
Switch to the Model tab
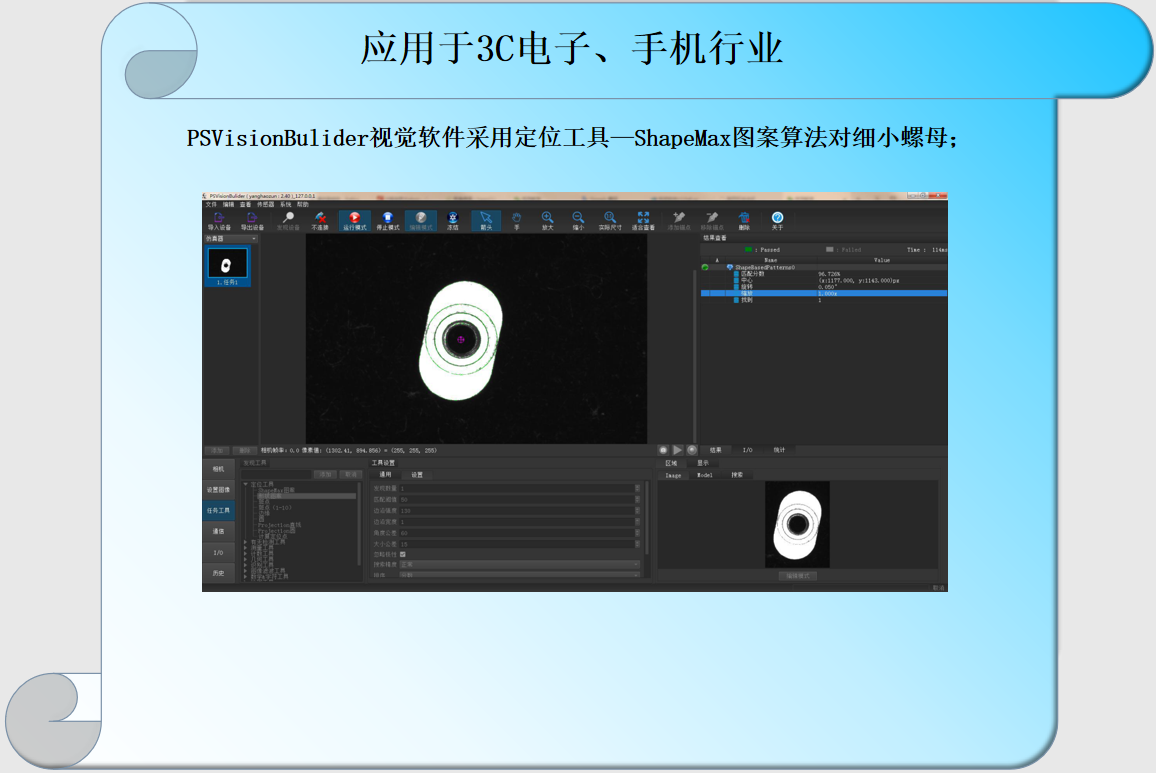(x=705, y=475)
